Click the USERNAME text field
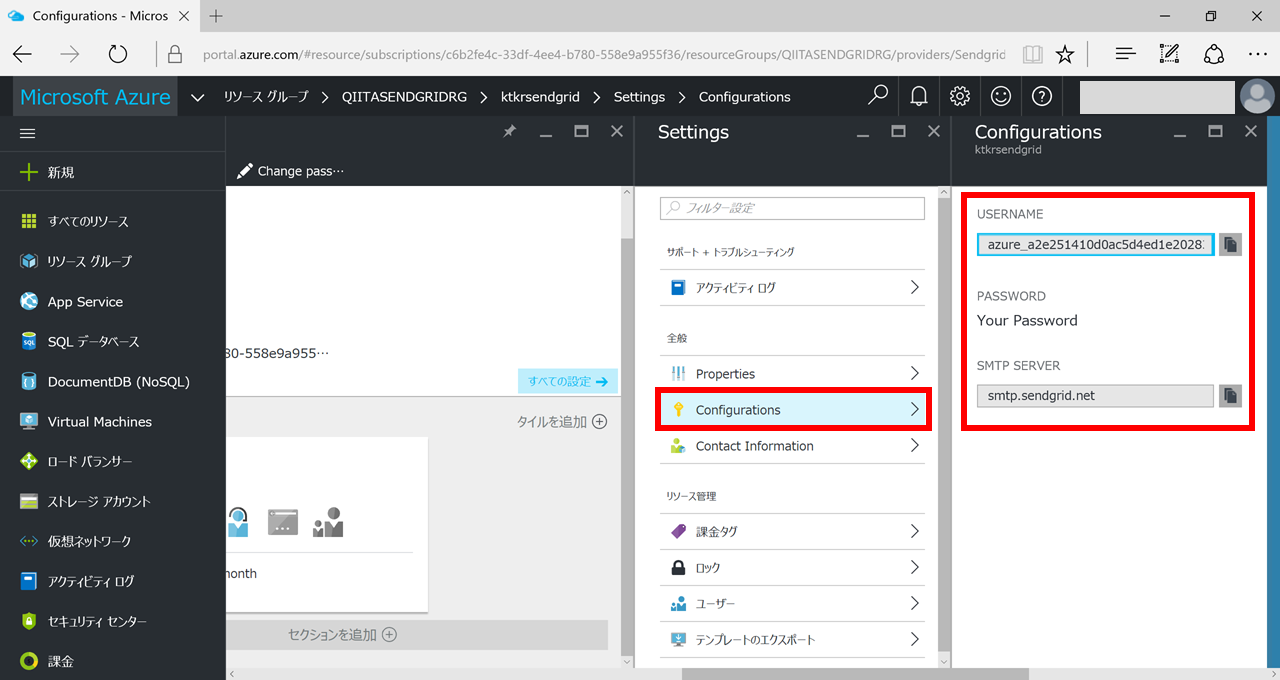1280x680 pixels. pos(1095,244)
